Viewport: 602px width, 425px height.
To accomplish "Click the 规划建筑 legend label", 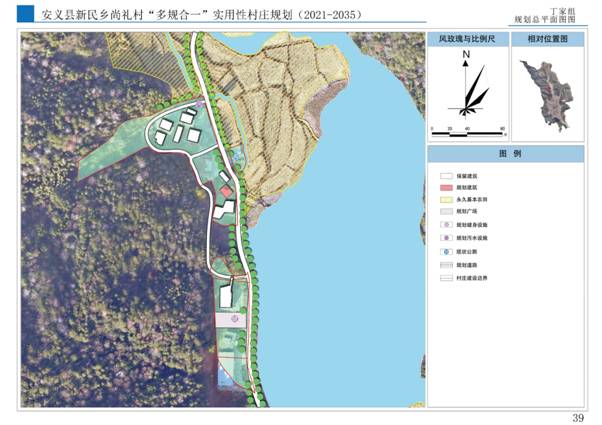I will pyautogui.click(x=466, y=188).
